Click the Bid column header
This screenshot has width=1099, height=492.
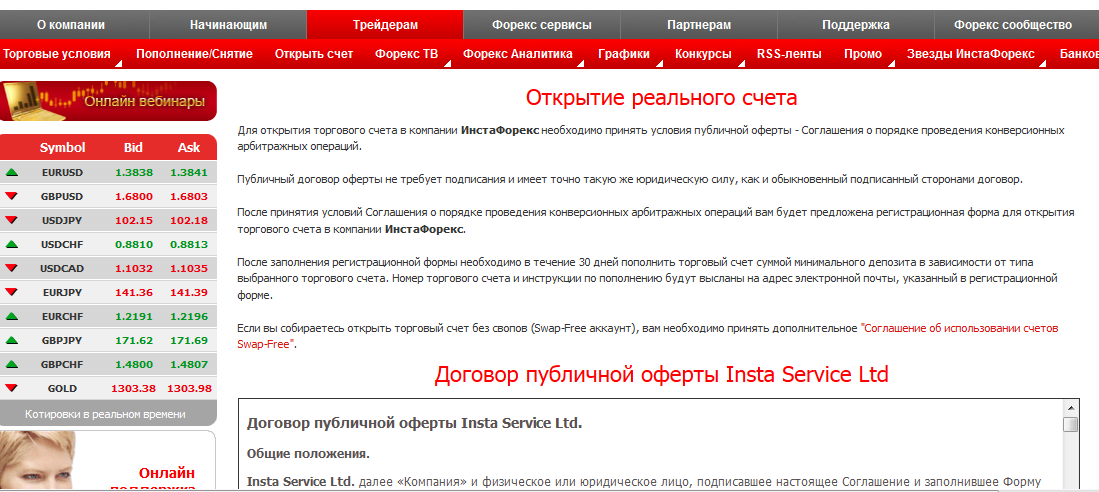point(133,147)
